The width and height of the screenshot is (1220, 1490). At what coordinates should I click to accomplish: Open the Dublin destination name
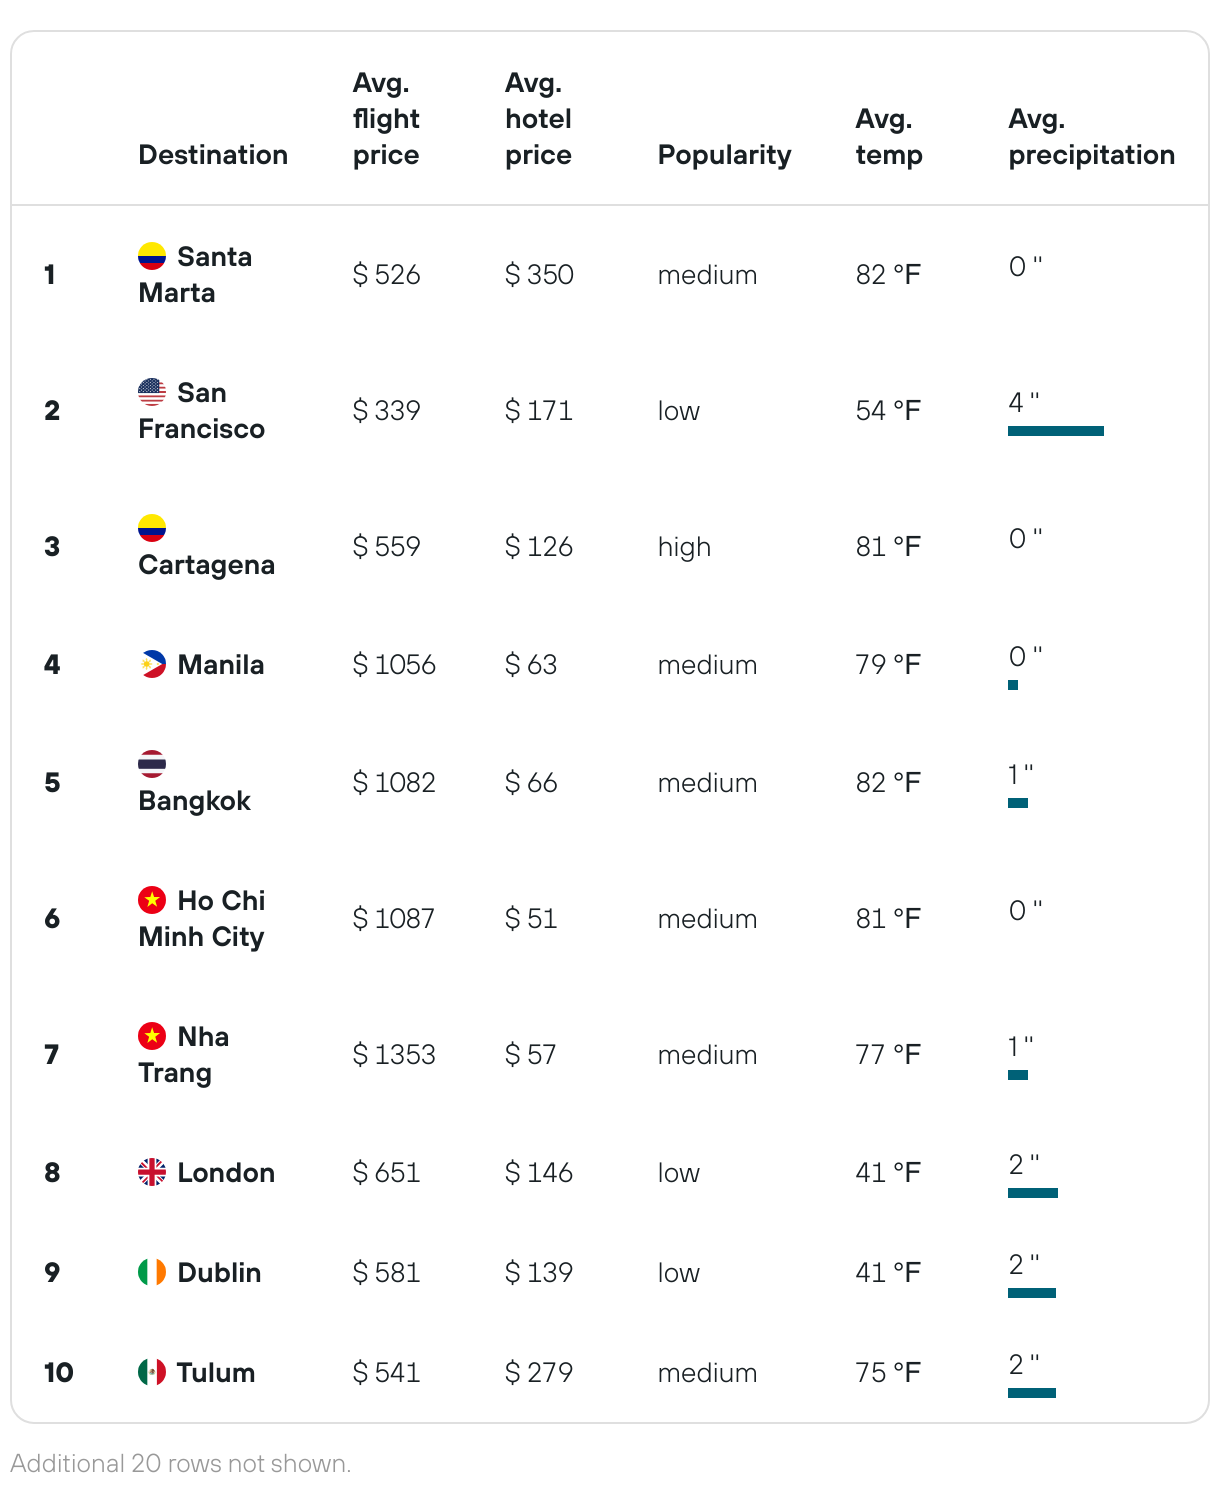[219, 1272]
